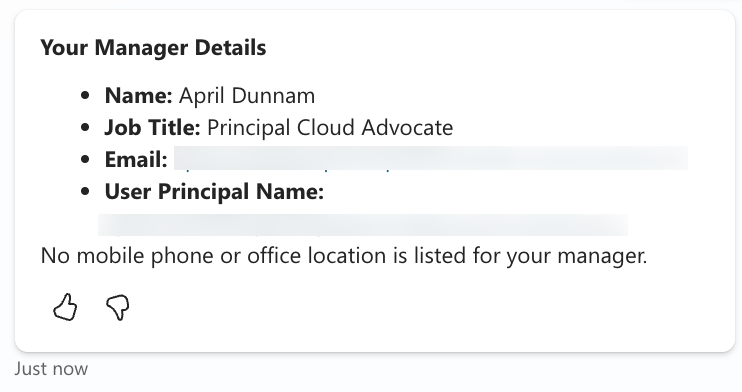The width and height of the screenshot is (742, 392).
Task: Select the 'Principal Cloud Advocate' text
Action: click(330, 128)
